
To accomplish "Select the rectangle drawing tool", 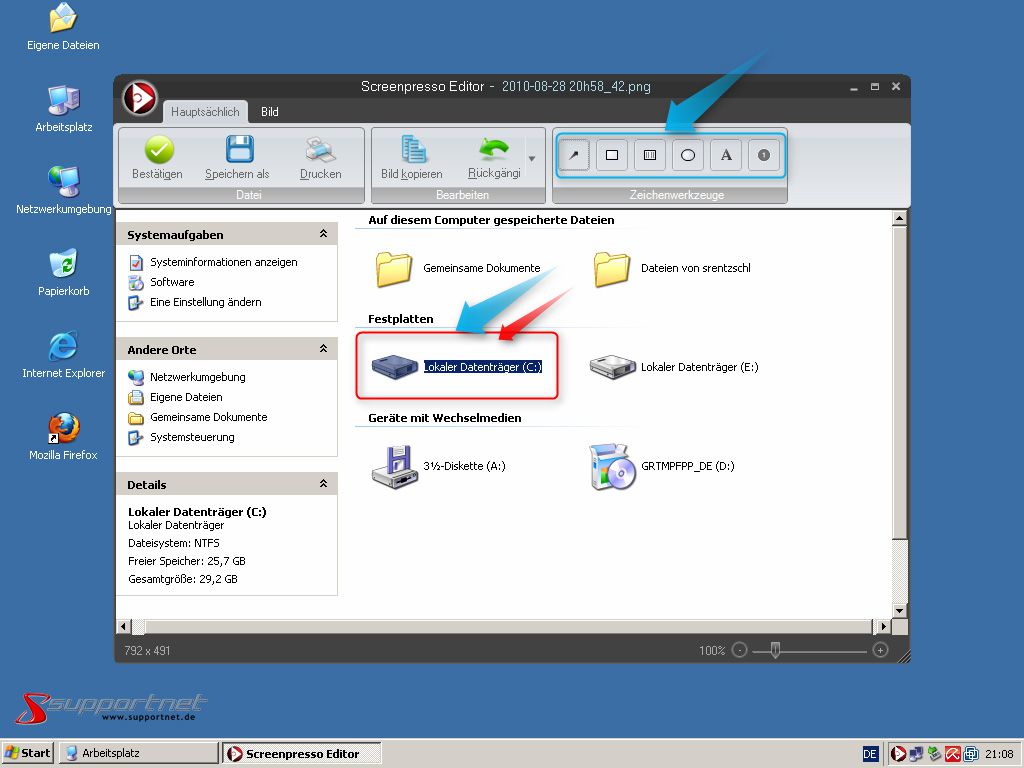I will (x=612, y=155).
